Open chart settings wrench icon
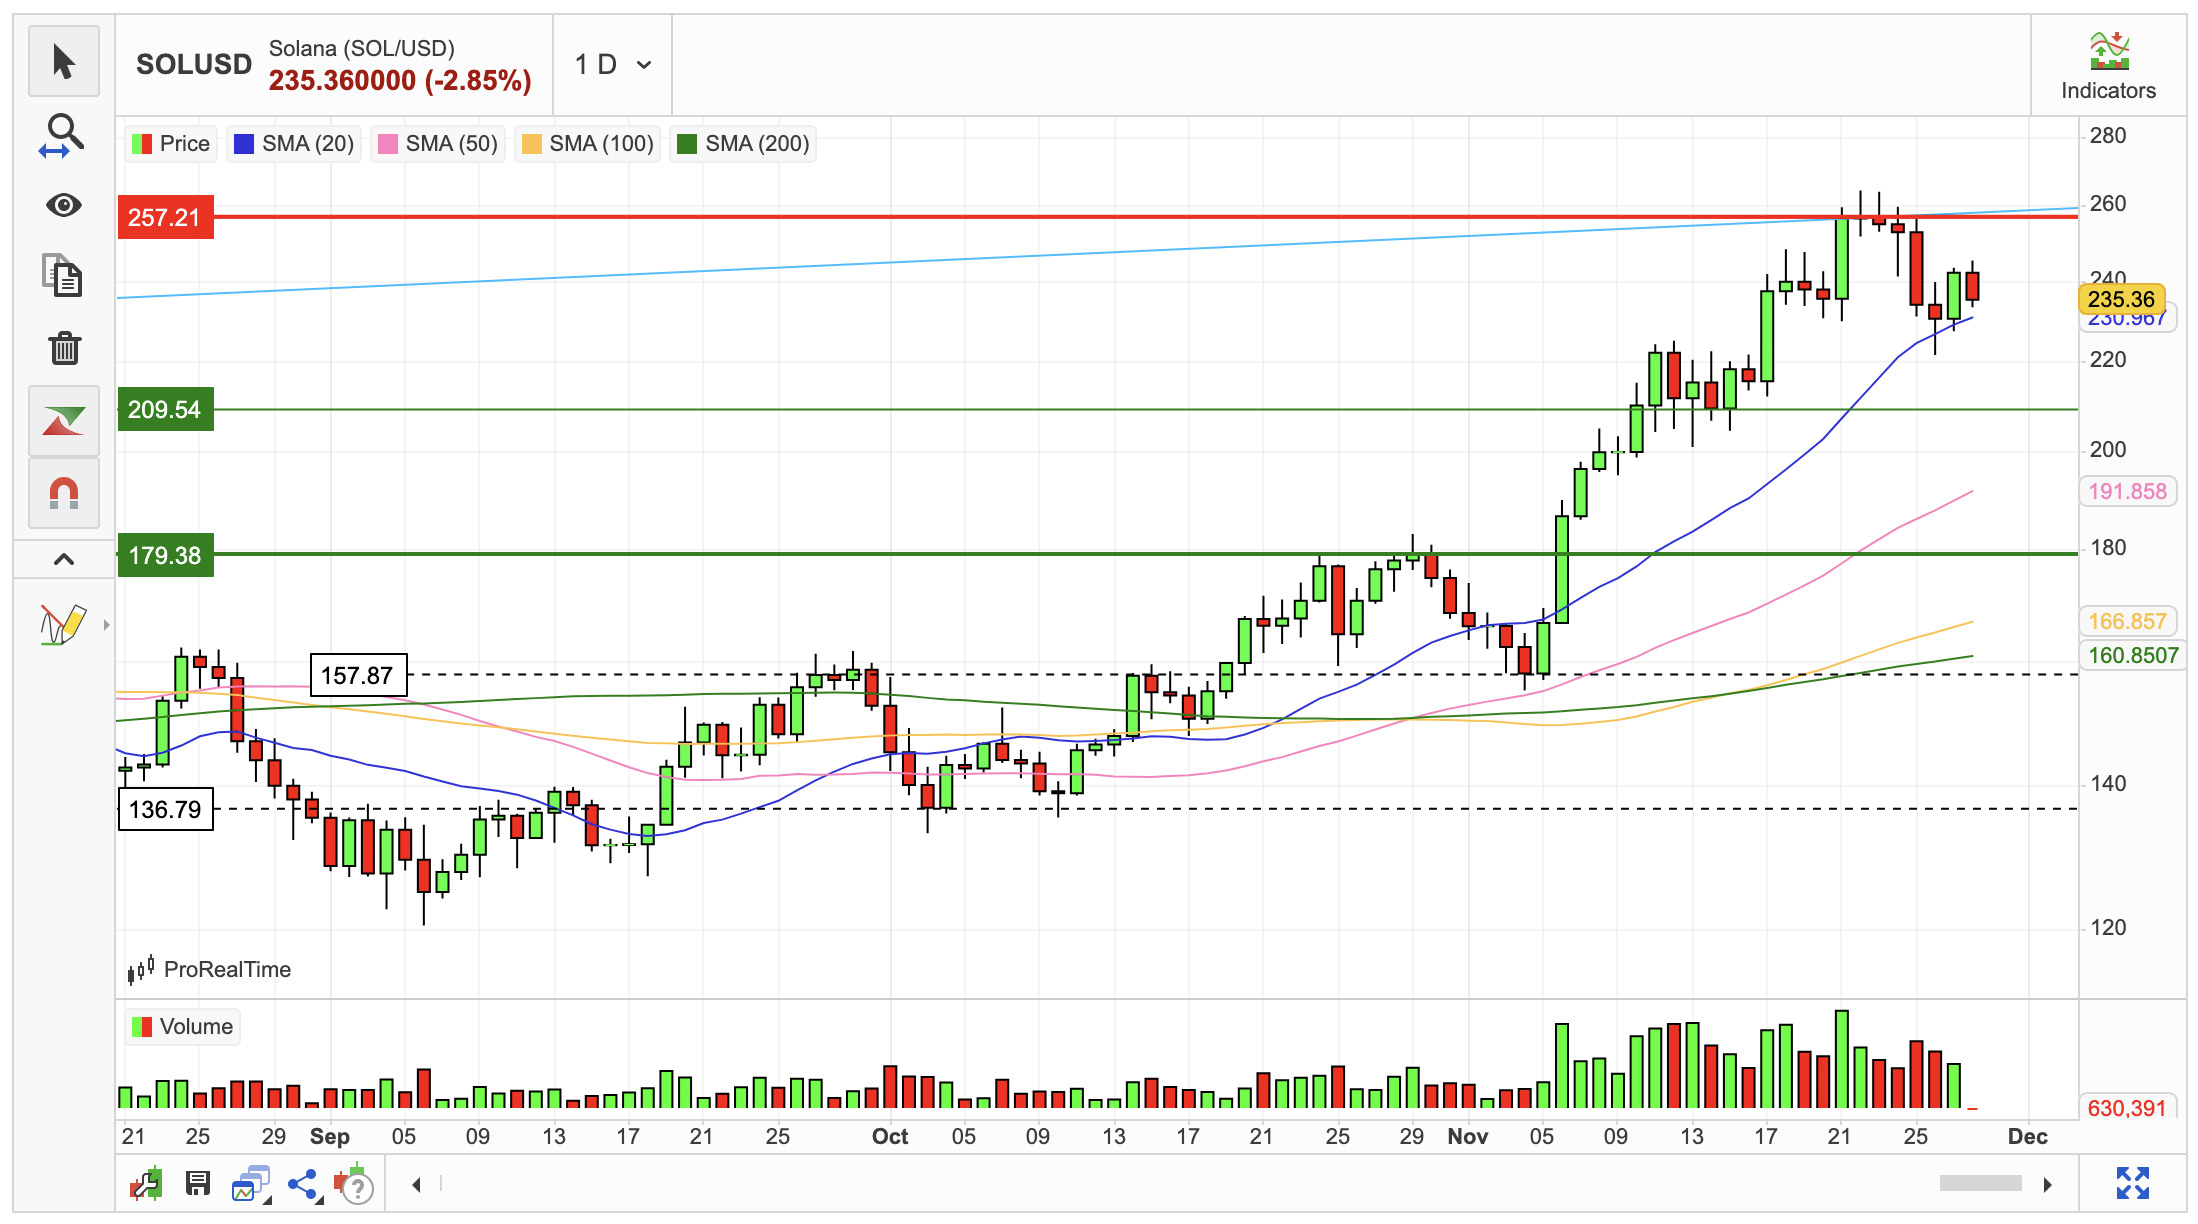Viewport: 2198px width, 1224px height. [146, 1184]
